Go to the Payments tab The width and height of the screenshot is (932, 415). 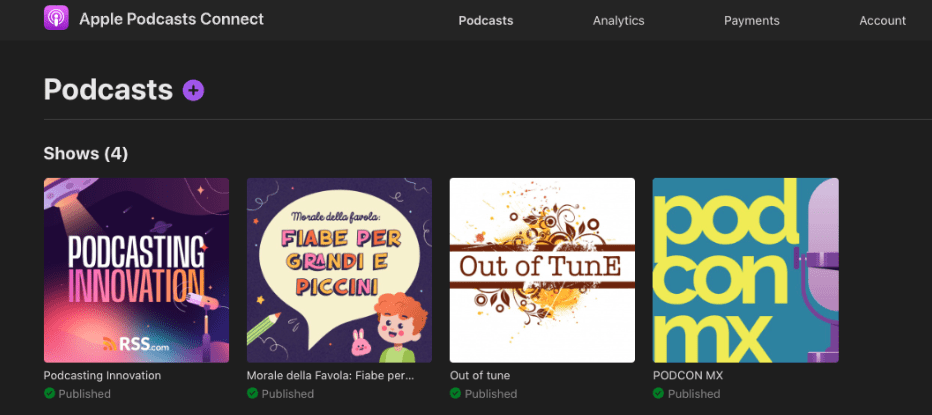click(751, 21)
